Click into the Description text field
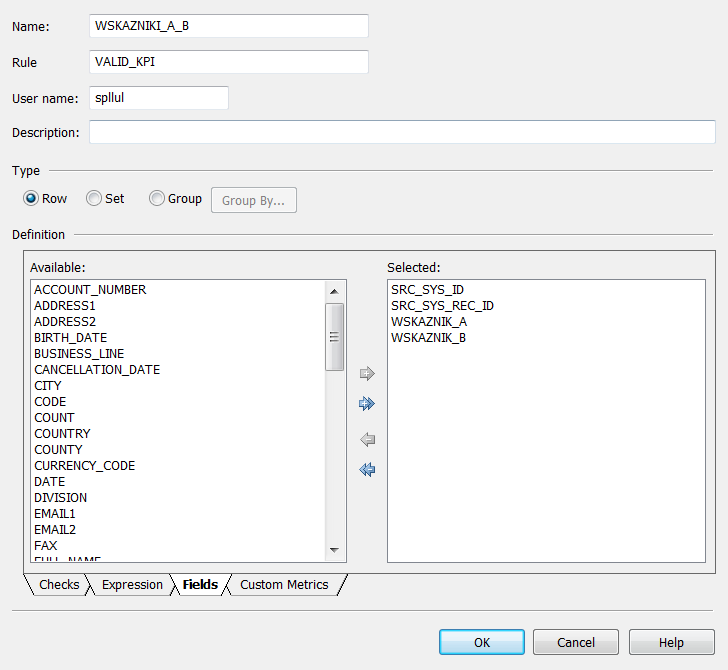This screenshot has width=728, height=670. pos(402,132)
